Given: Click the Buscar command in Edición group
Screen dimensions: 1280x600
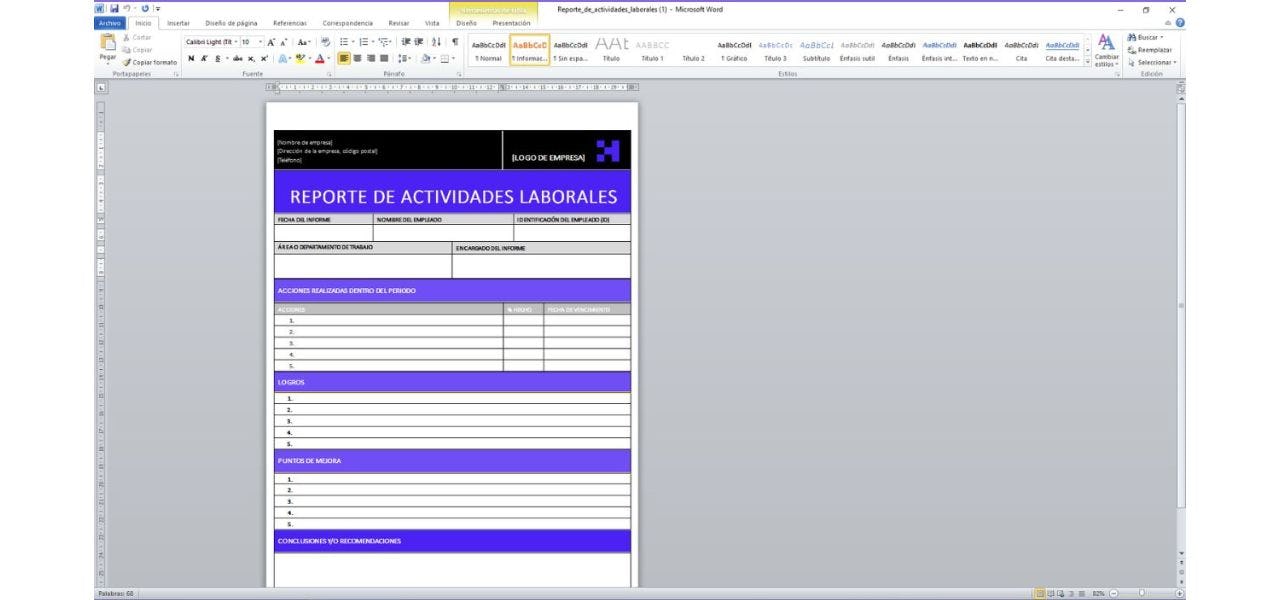Looking at the screenshot, I should coord(1144,35).
